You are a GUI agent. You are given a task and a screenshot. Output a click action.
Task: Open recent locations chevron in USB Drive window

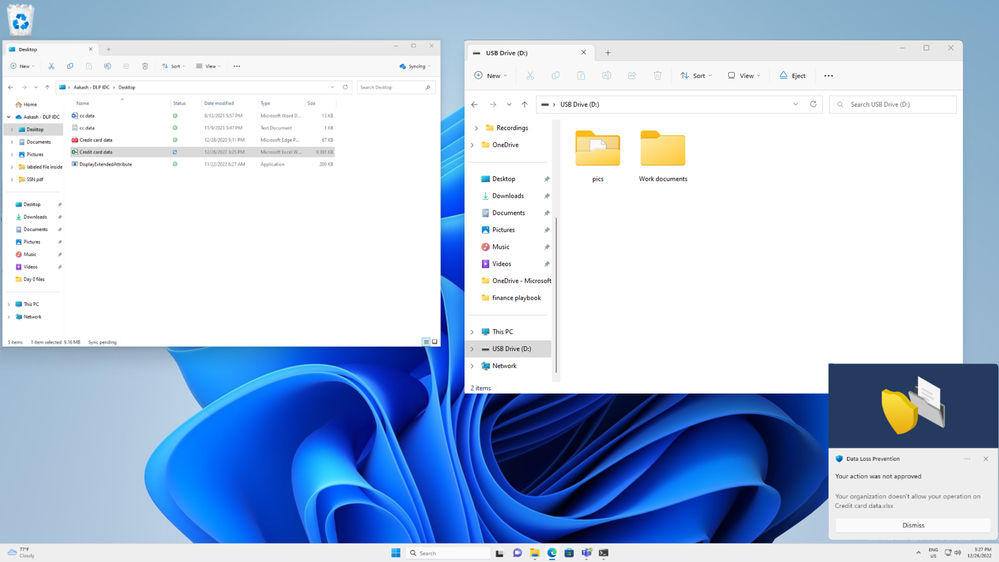509,104
